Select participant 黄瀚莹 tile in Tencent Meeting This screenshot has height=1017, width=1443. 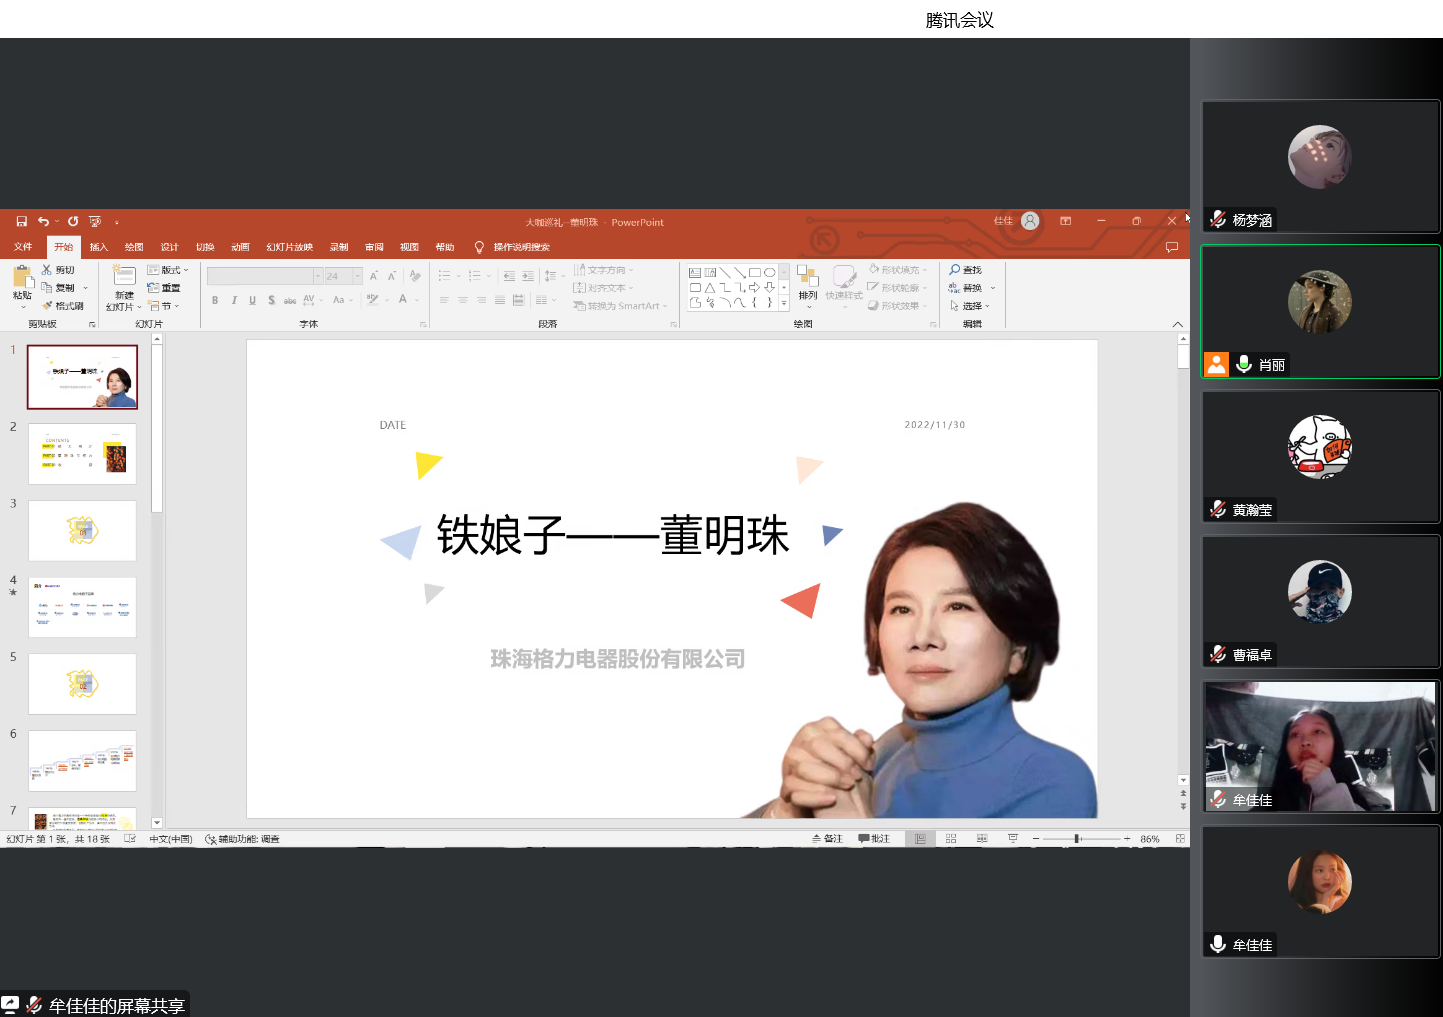coord(1320,456)
